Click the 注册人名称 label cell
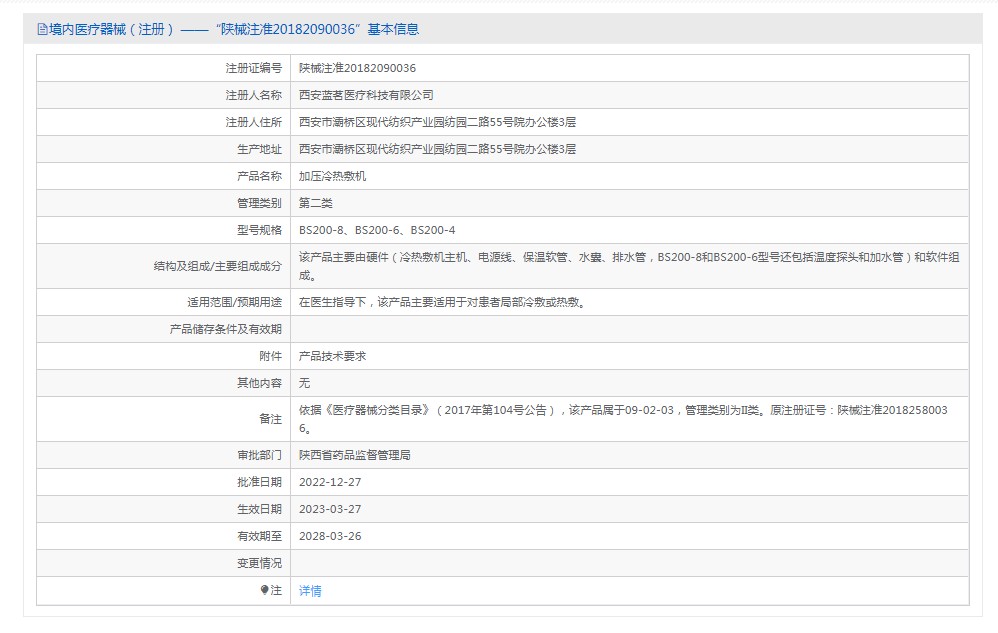Viewport: 998px width, 633px height. (x=253, y=95)
